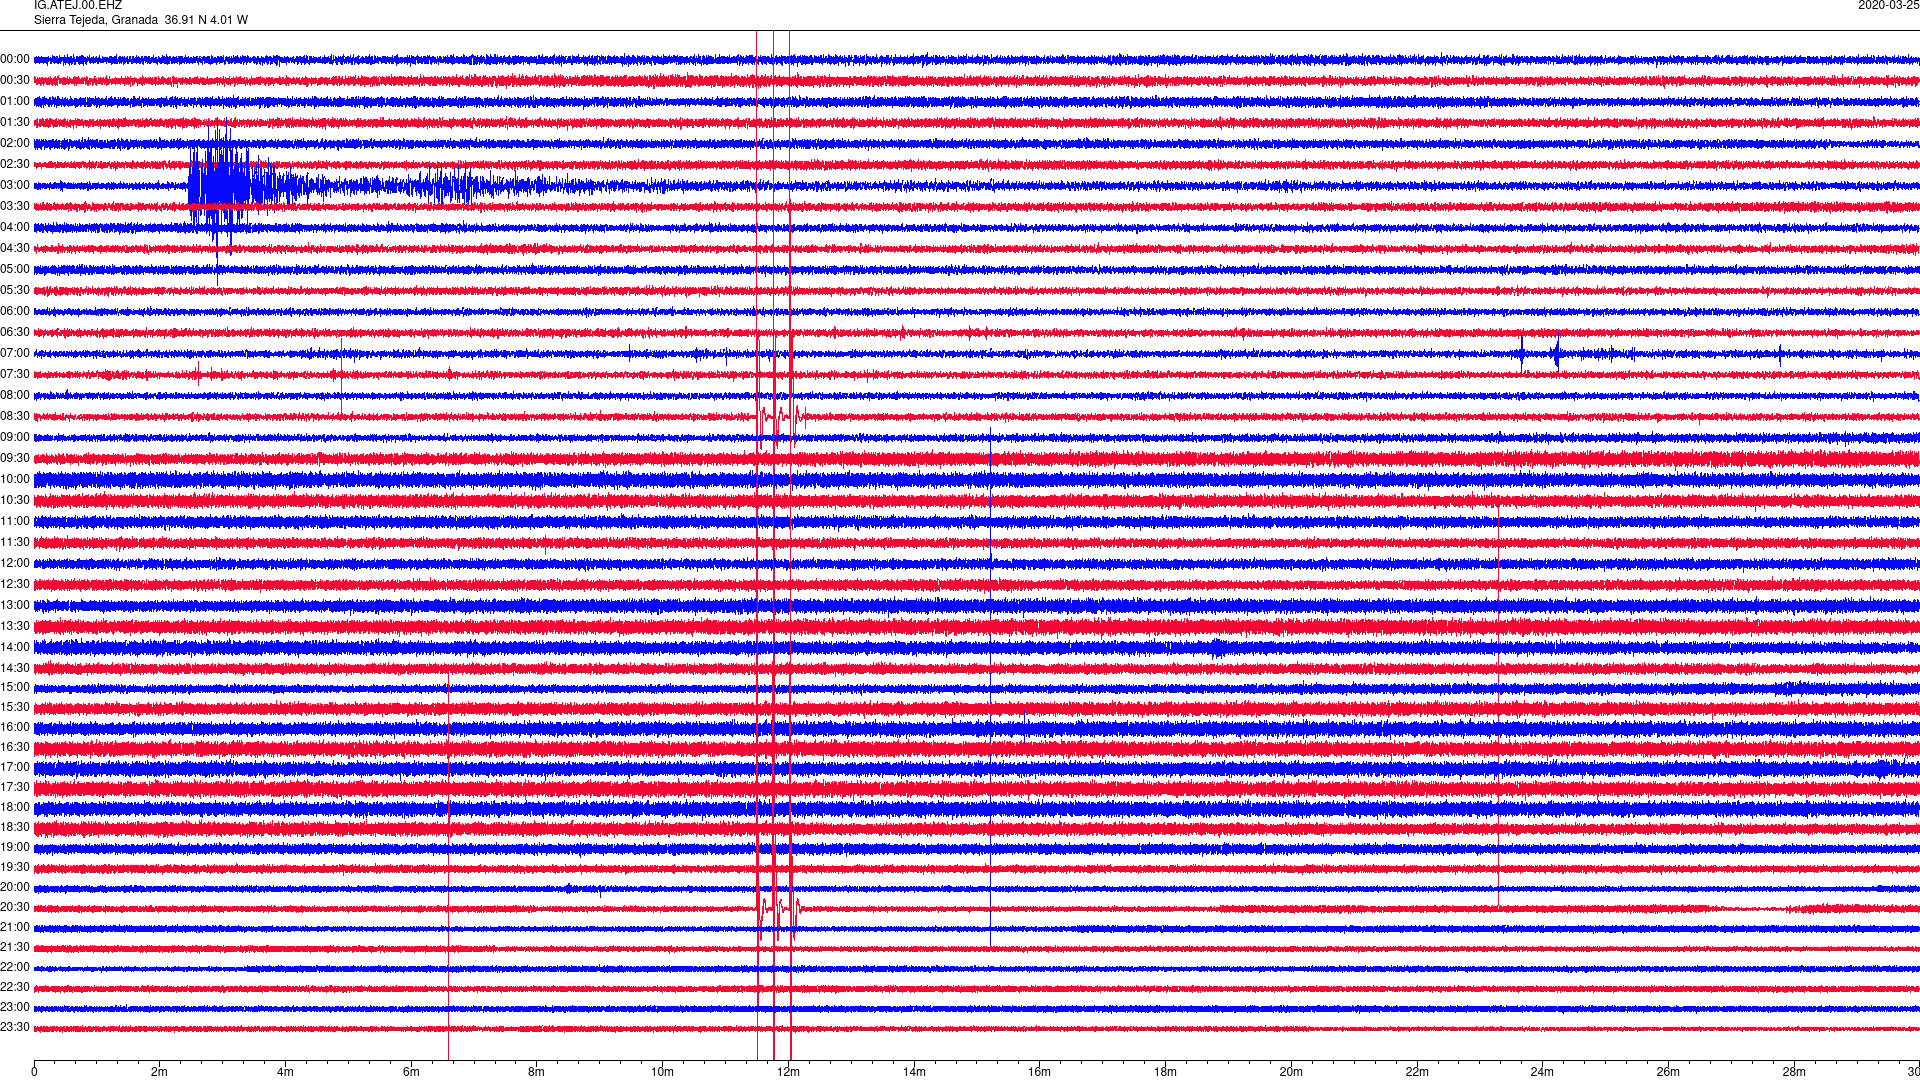The height and width of the screenshot is (1080, 1920).
Task: Click the 24m tick on time axis
Action: (x=1542, y=1072)
